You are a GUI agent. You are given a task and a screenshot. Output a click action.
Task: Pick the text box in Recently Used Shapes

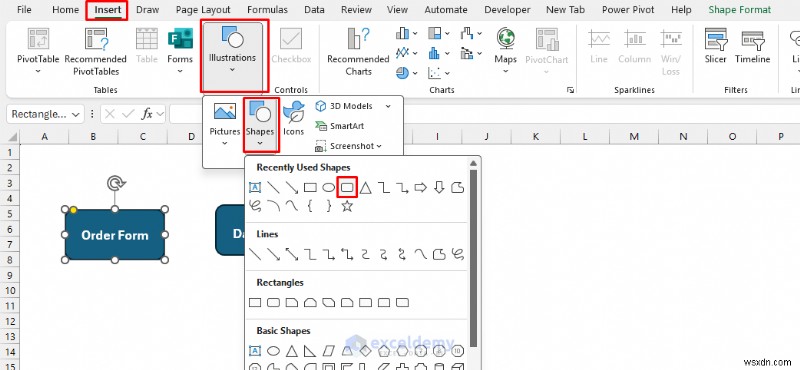[255, 188]
